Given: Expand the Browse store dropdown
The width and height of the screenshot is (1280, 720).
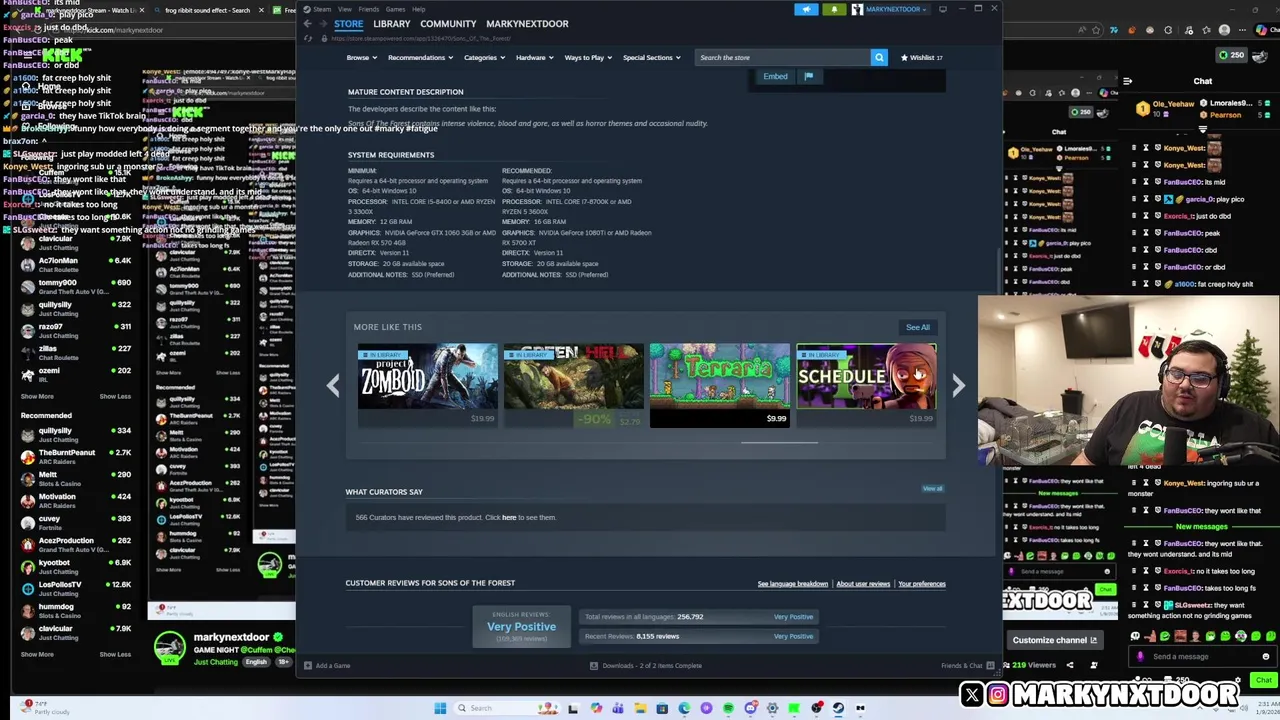Looking at the screenshot, I should (x=361, y=58).
